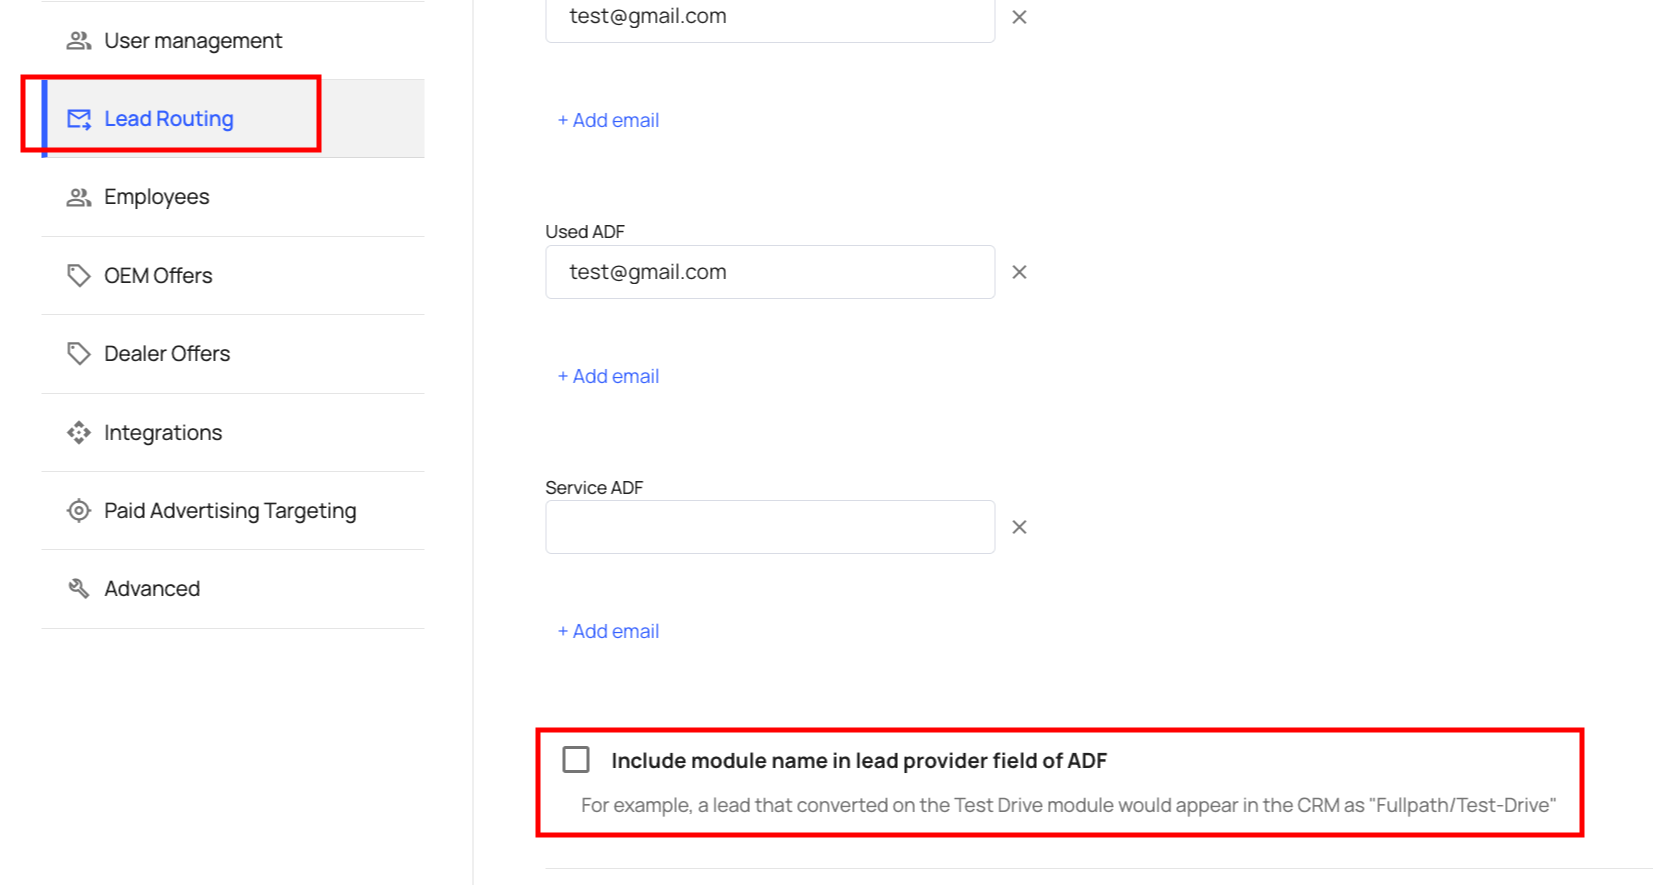Screen dimensions: 1653x885
Task: Click the Paid Advertising Targeting target icon
Action: coord(78,510)
